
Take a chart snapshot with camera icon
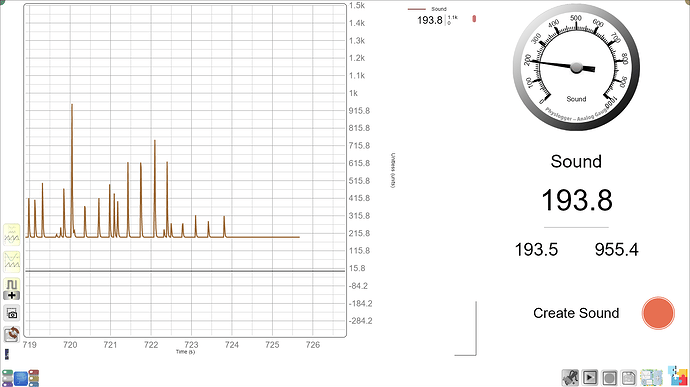pyautogui.click(x=12, y=313)
